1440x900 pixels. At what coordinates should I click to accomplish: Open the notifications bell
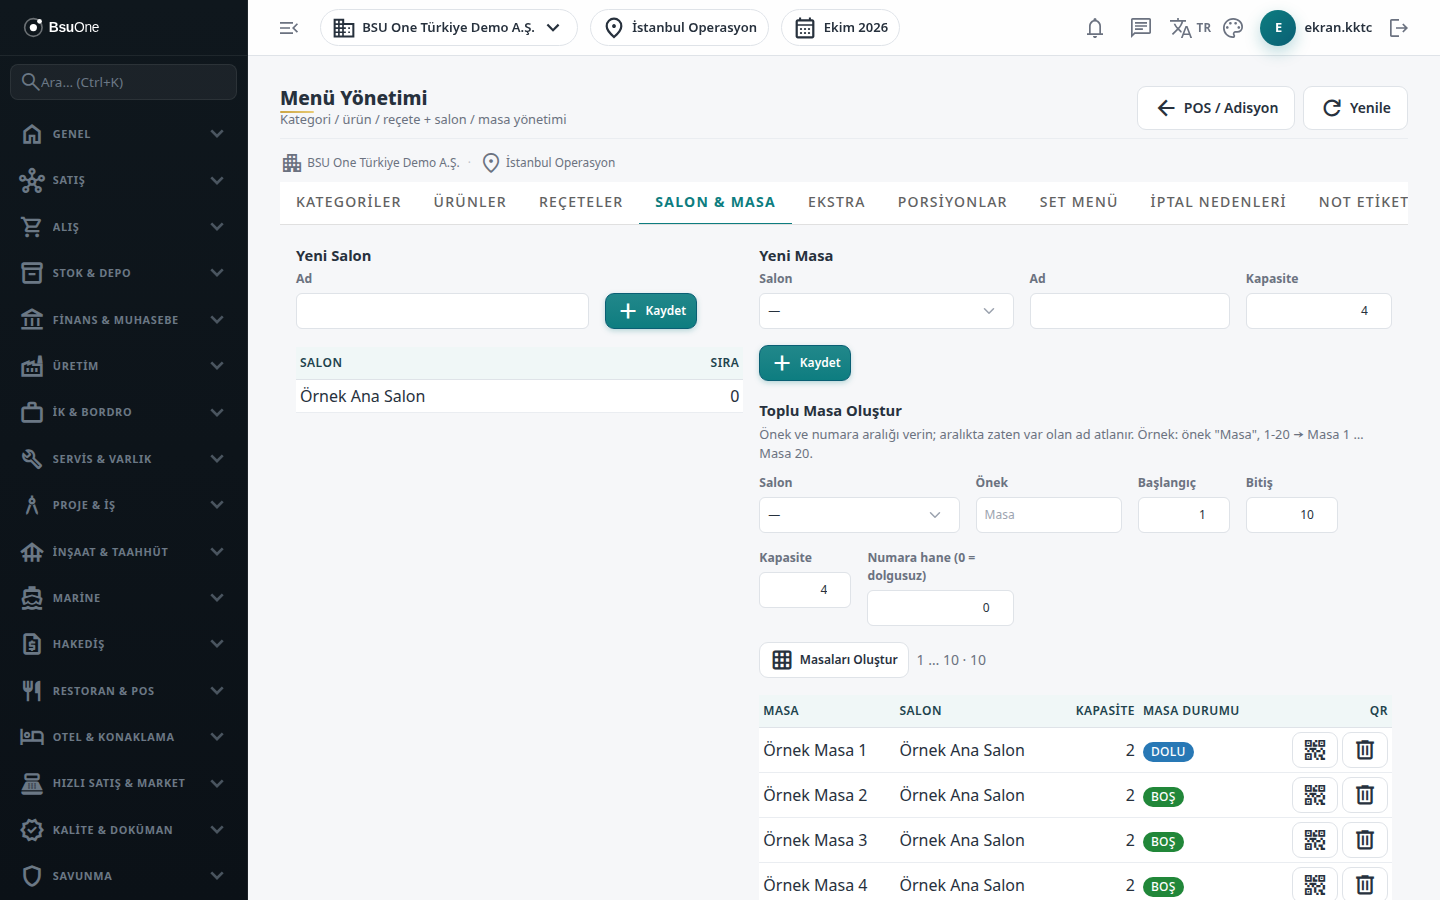1095,28
